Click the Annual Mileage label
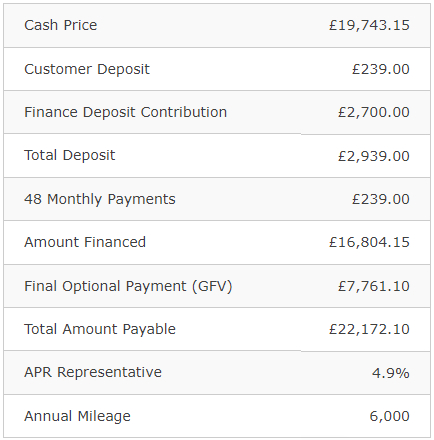Viewport: 434px width, 440px height. click(77, 416)
